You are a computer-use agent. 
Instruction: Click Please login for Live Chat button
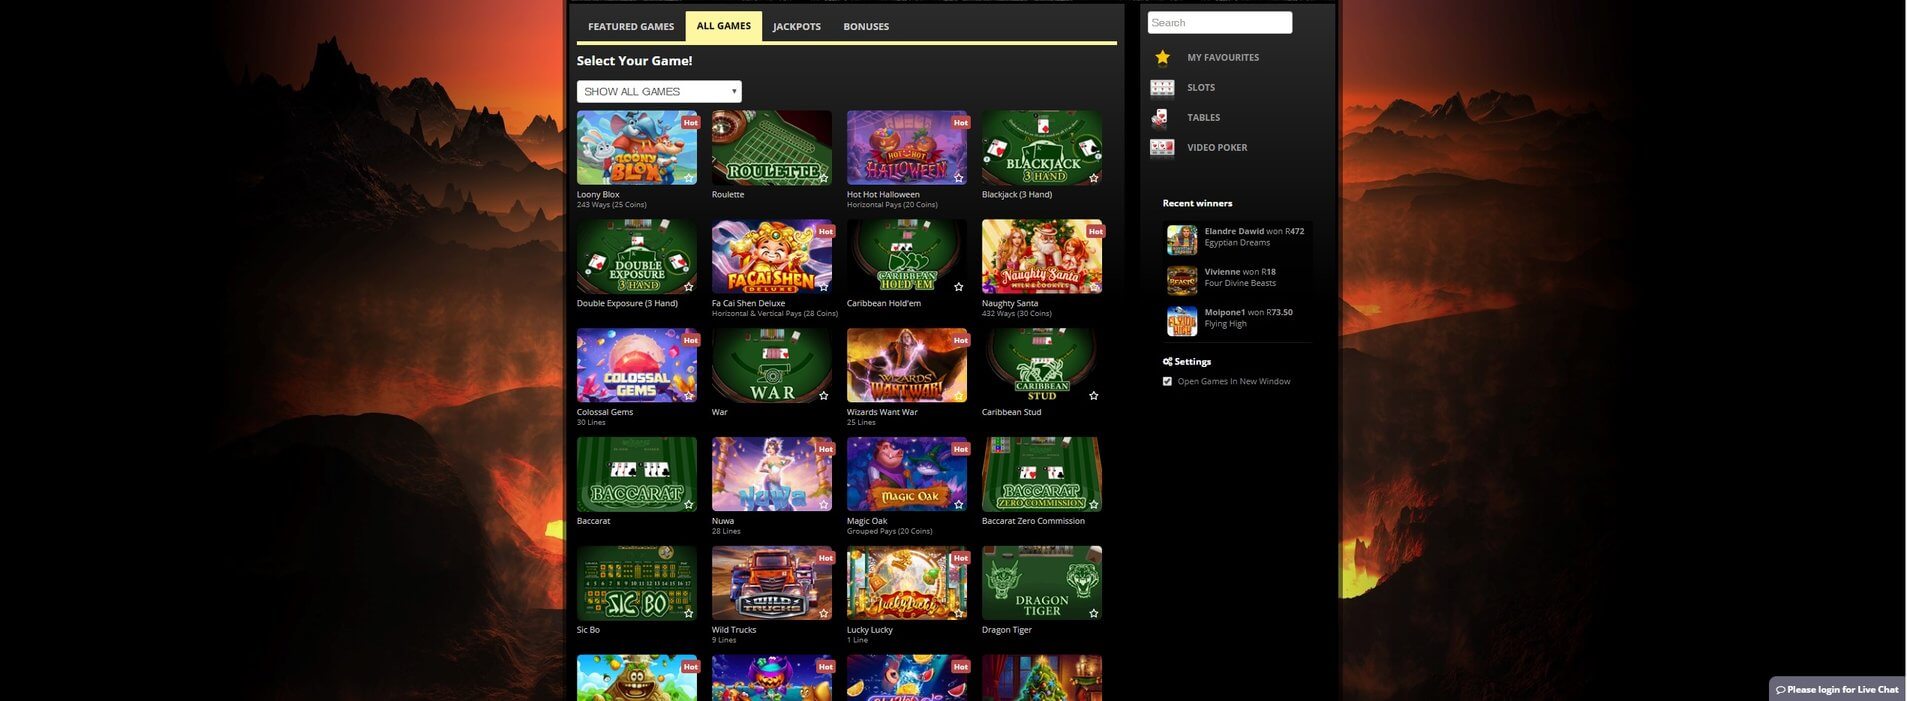1837,689
